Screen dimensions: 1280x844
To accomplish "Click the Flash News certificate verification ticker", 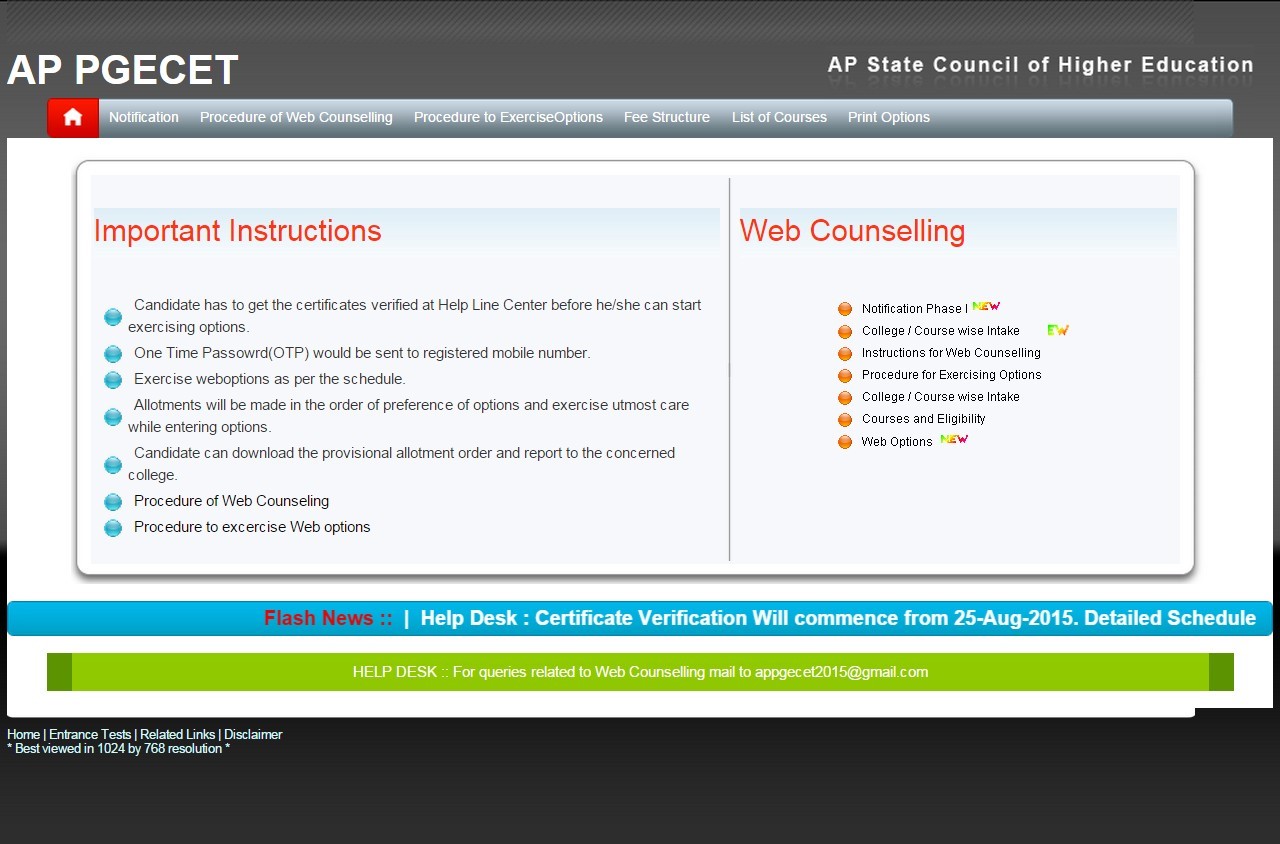I will 837,619.
